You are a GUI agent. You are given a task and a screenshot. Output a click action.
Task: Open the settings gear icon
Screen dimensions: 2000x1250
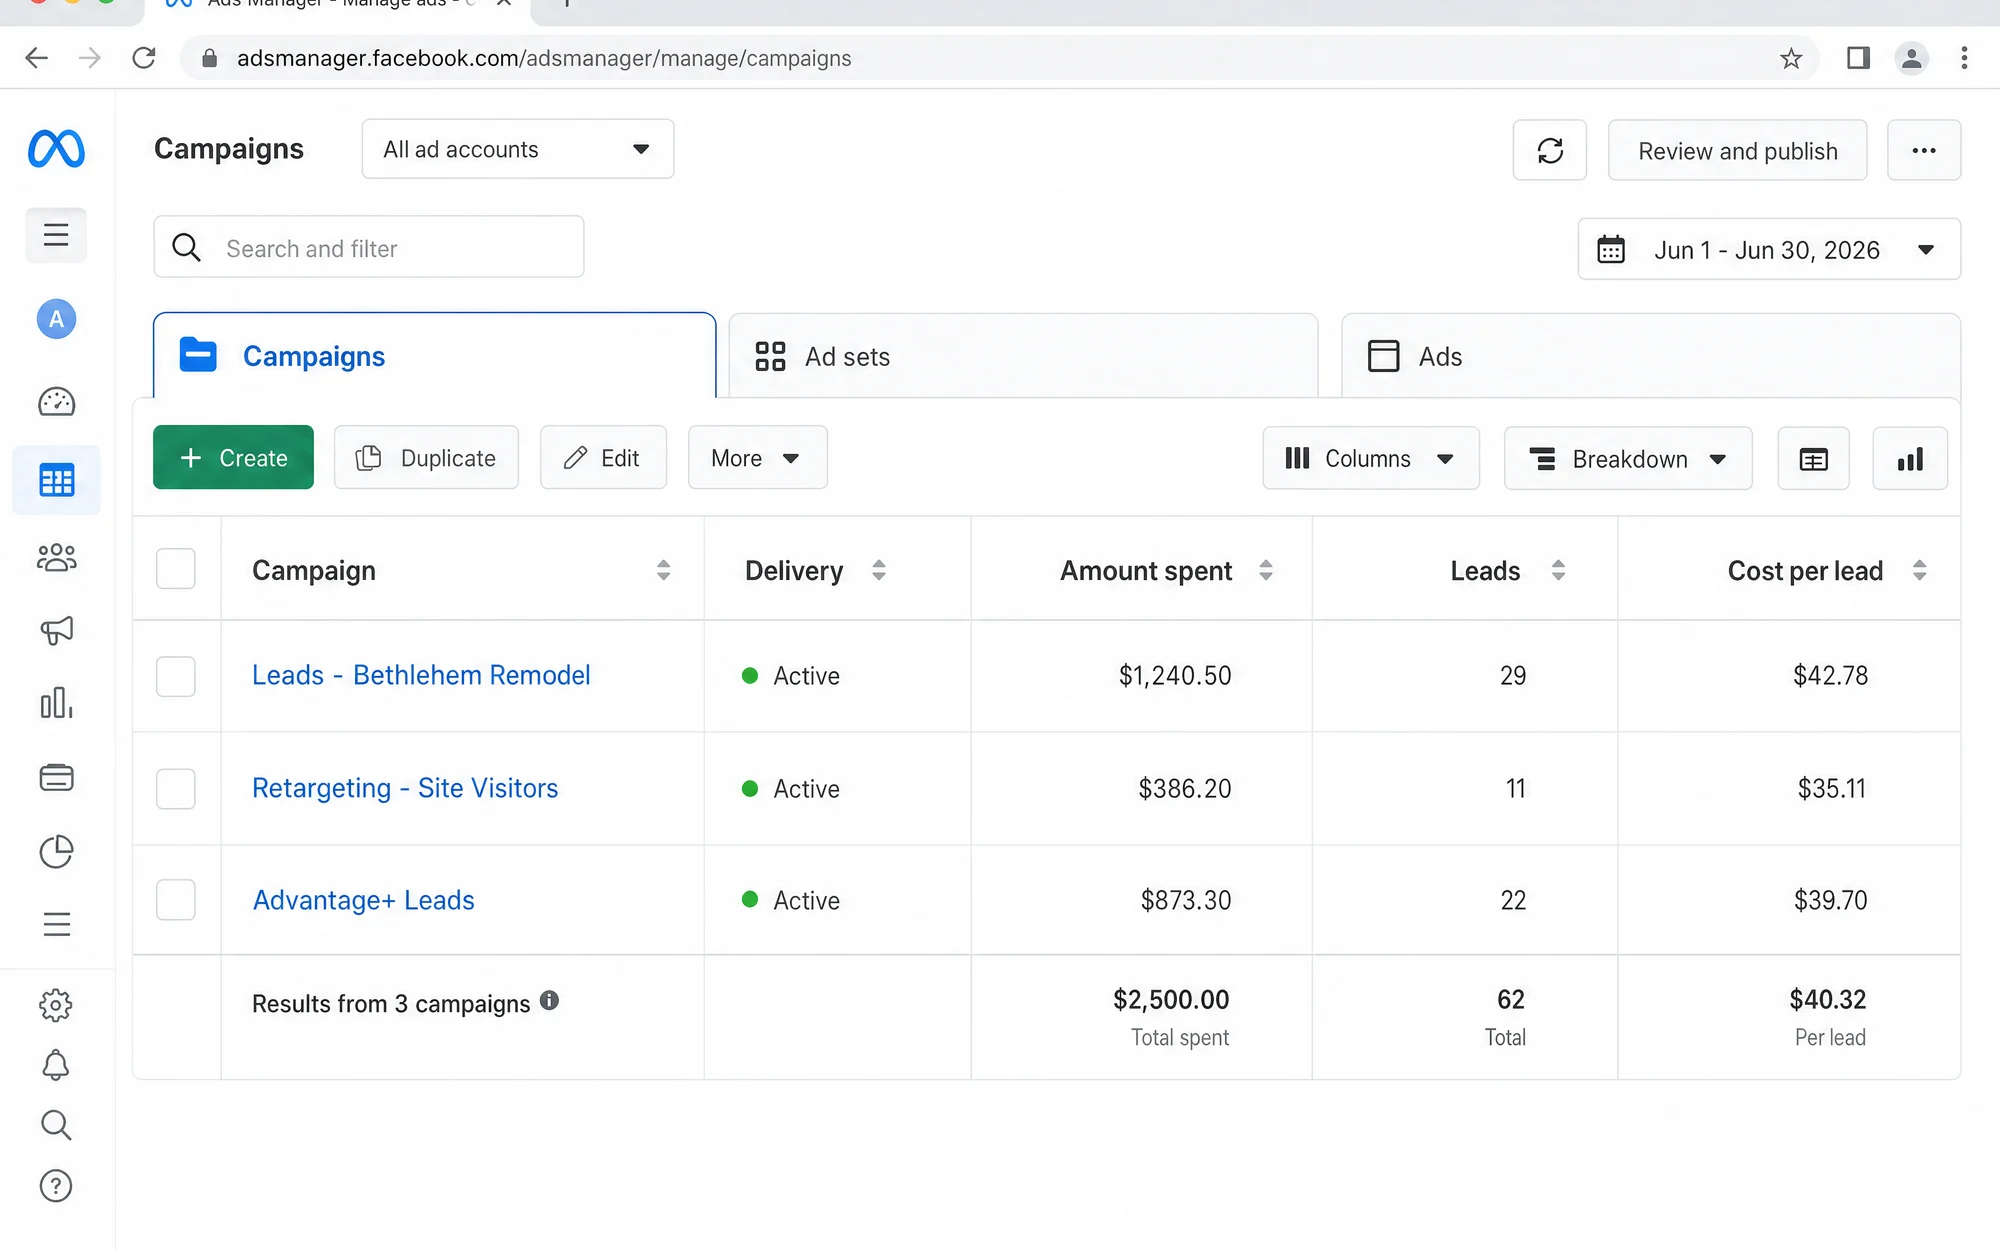pyautogui.click(x=56, y=1005)
